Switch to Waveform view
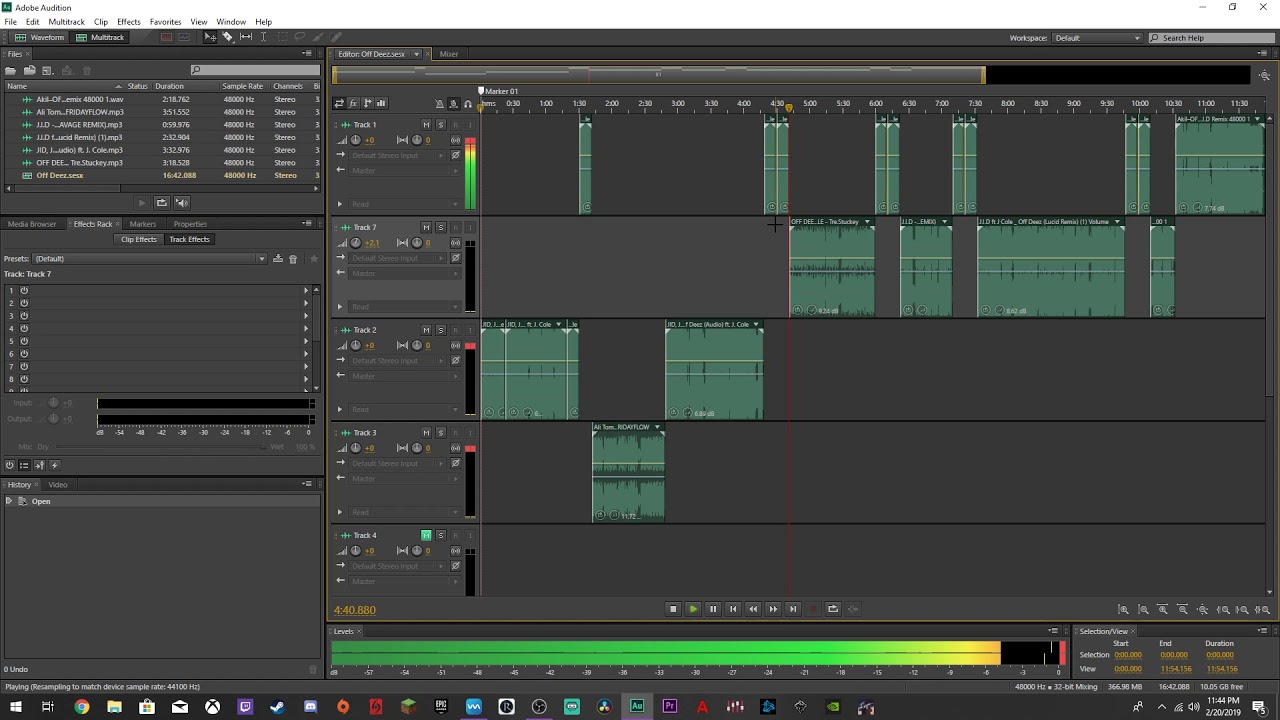Screen dimensions: 1280x720 pos(40,38)
